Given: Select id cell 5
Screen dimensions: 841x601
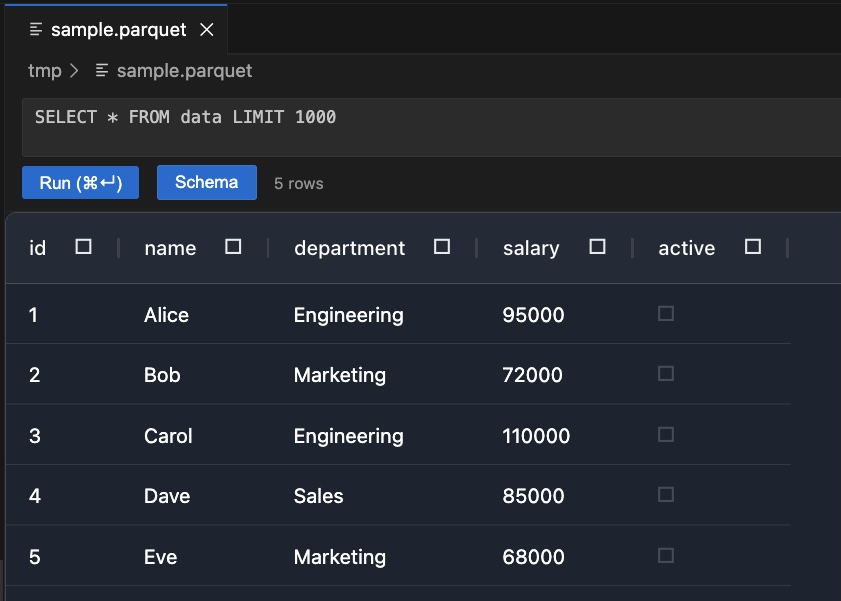Looking at the screenshot, I should pyautogui.click(x=35, y=557).
